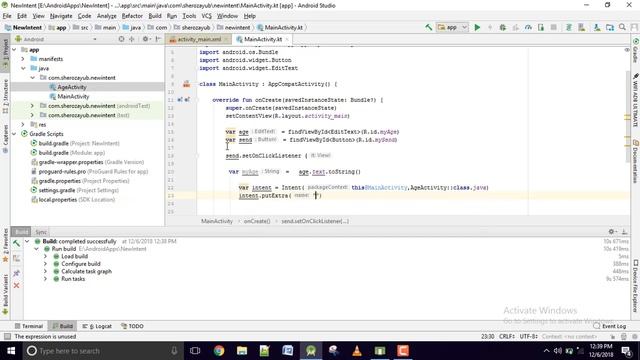This screenshot has height=360, width=640.
Task: Click the collapse-all icon in Project panel header
Action: click(131, 39)
